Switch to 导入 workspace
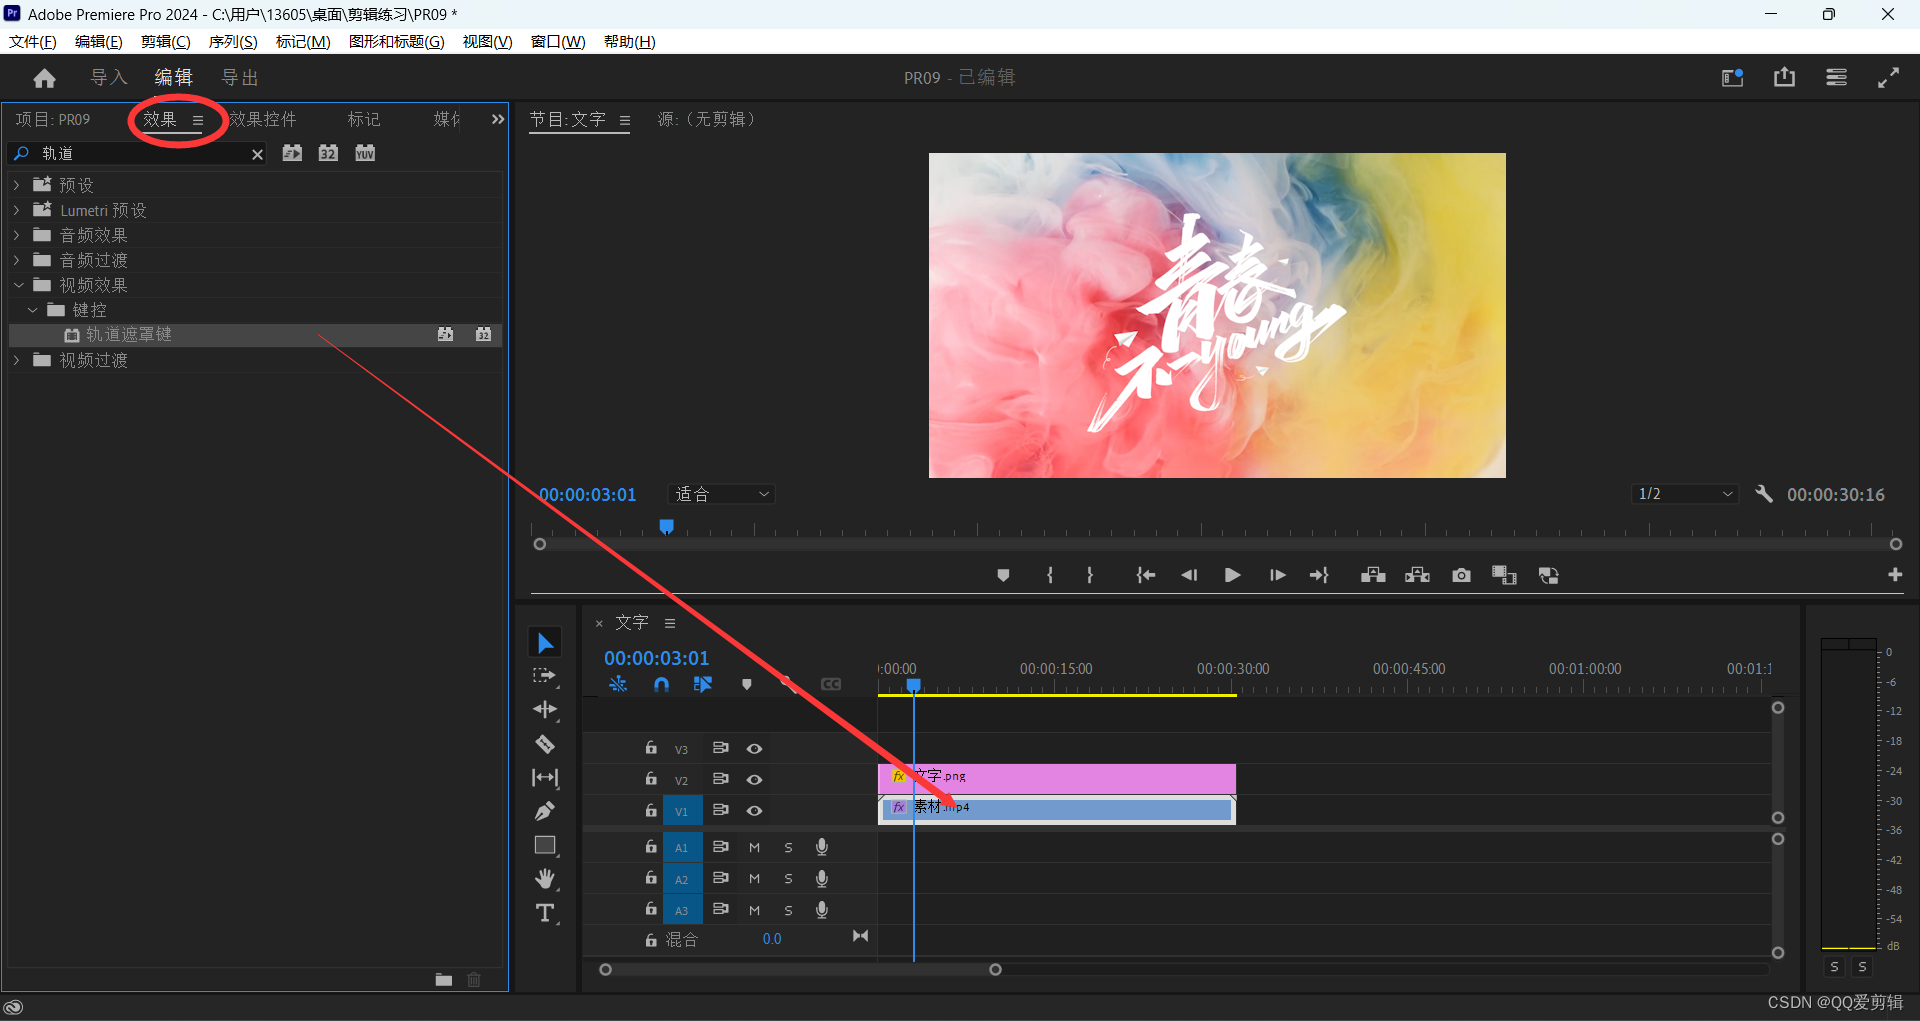Viewport: 1920px width, 1021px height. (x=109, y=77)
